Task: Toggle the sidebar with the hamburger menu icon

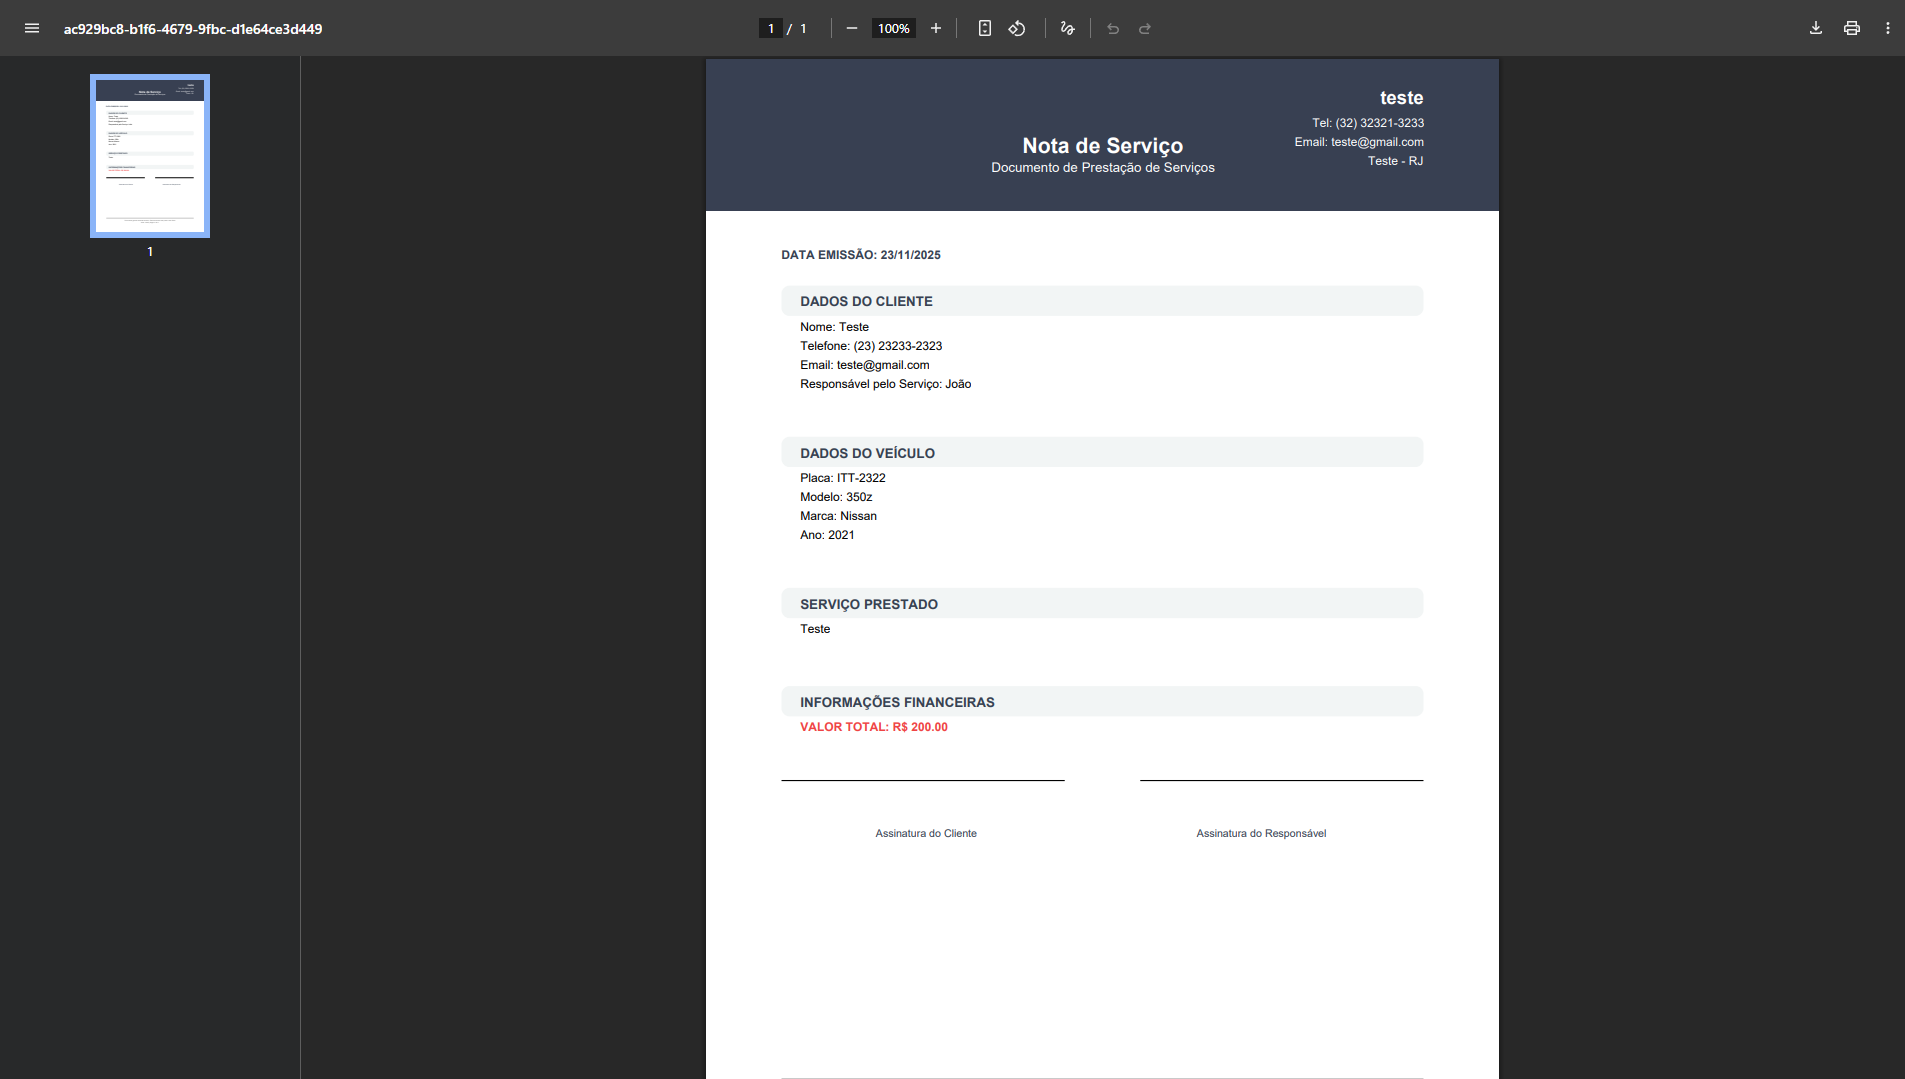Action: click(32, 28)
